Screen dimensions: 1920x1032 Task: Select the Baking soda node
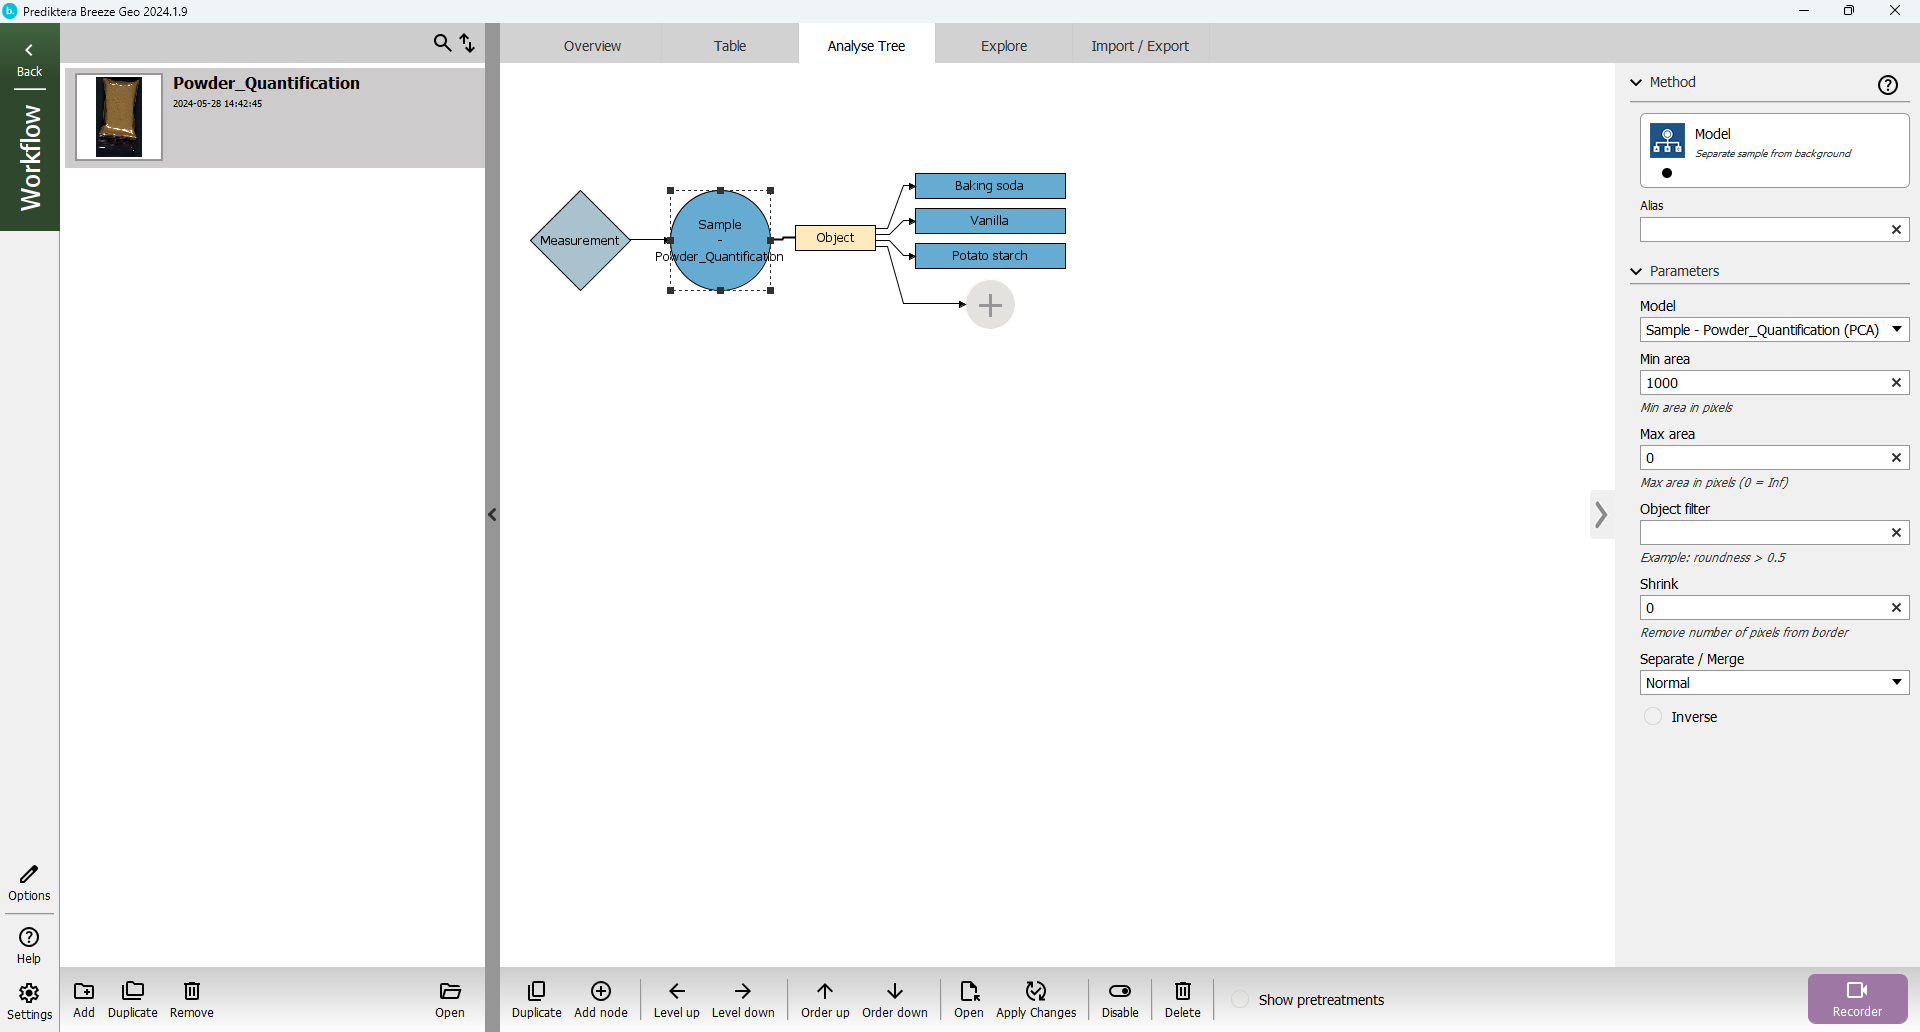tap(989, 186)
